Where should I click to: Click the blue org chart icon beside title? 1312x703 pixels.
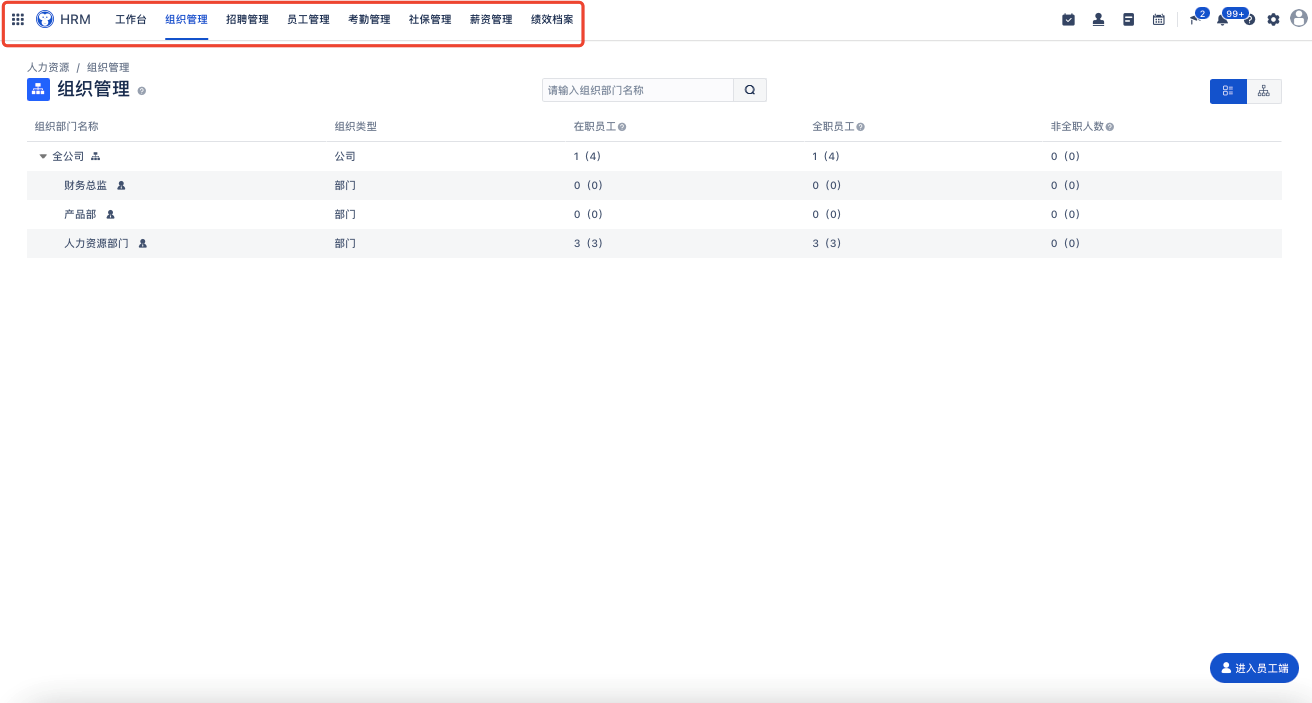pos(38,89)
